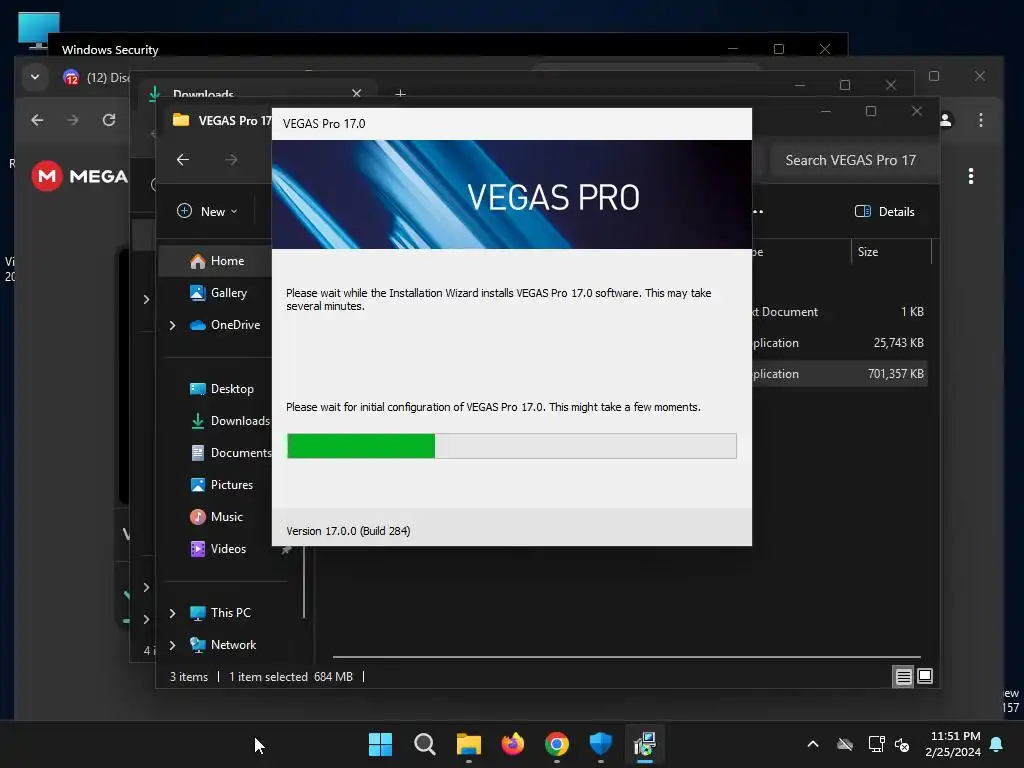Viewport: 1024px width, 768px height.
Task: Switch to details list view icon
Action: (903, 677)
